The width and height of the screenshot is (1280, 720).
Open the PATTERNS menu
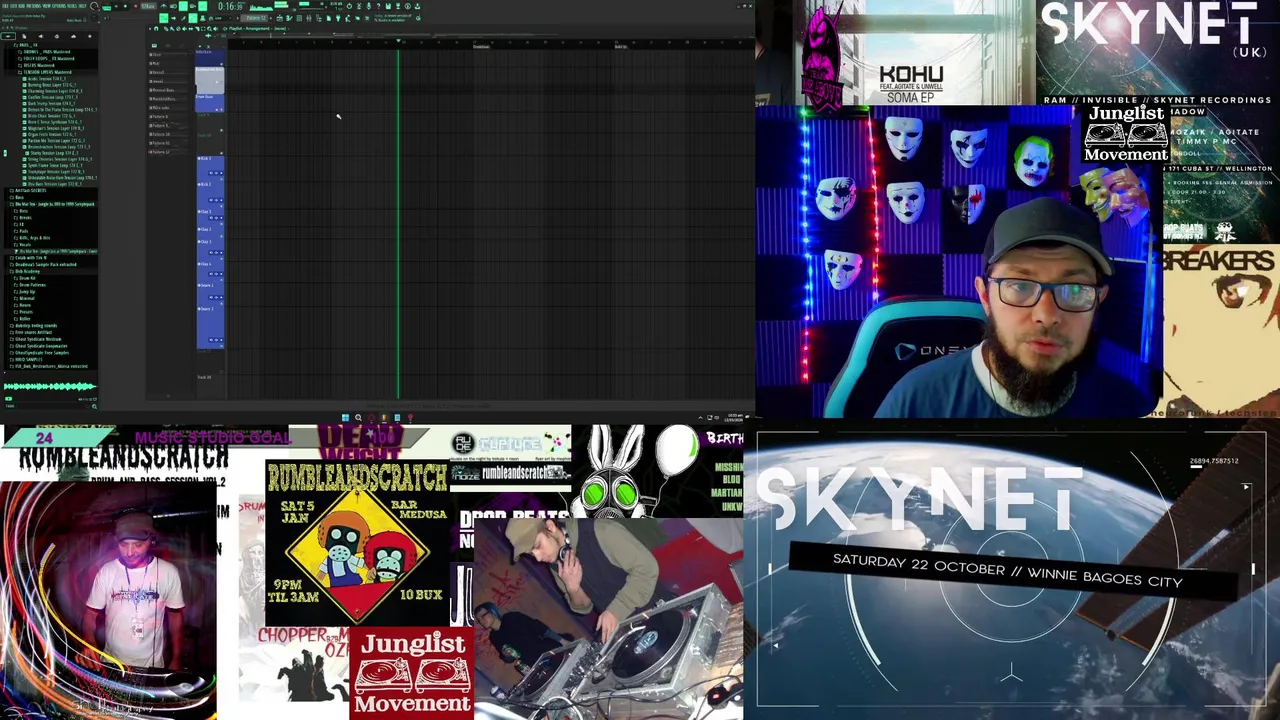34,6
